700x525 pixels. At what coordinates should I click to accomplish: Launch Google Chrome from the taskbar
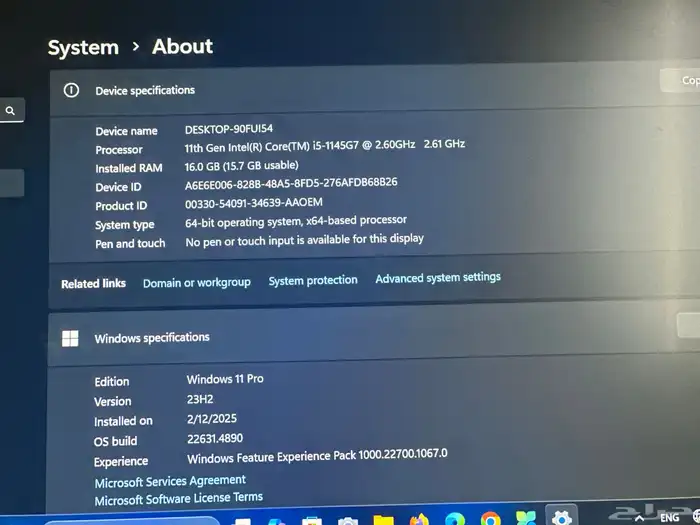pos(490,519)
